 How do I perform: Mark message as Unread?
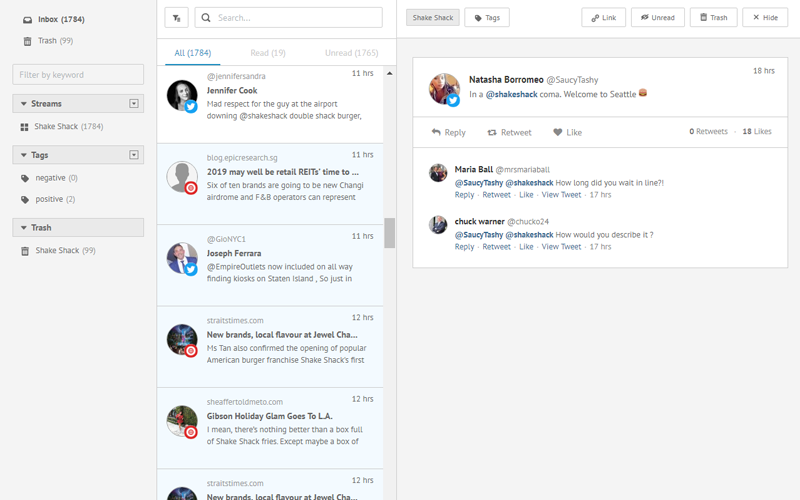coord(658,18)
